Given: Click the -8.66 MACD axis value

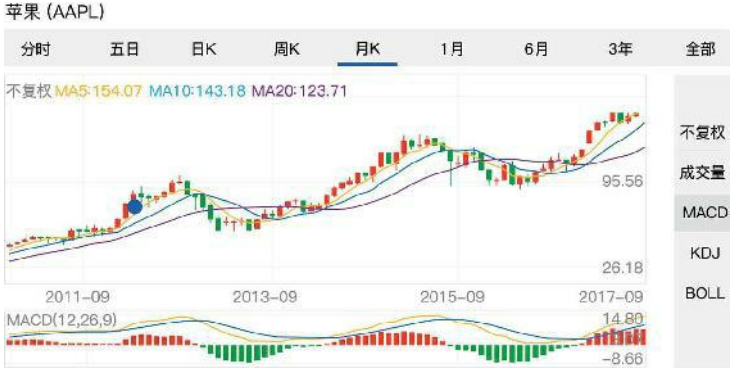Looking at the screenshot, I should 623,360.
